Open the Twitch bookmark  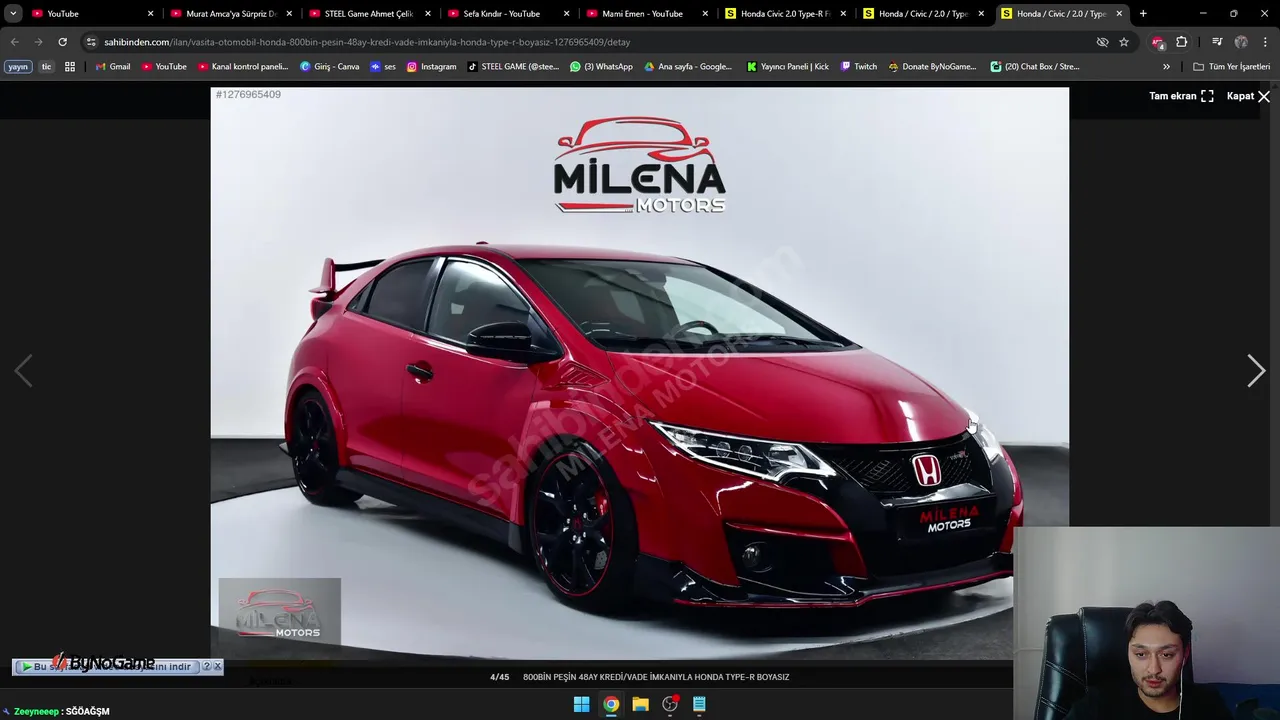coord(859,67)
